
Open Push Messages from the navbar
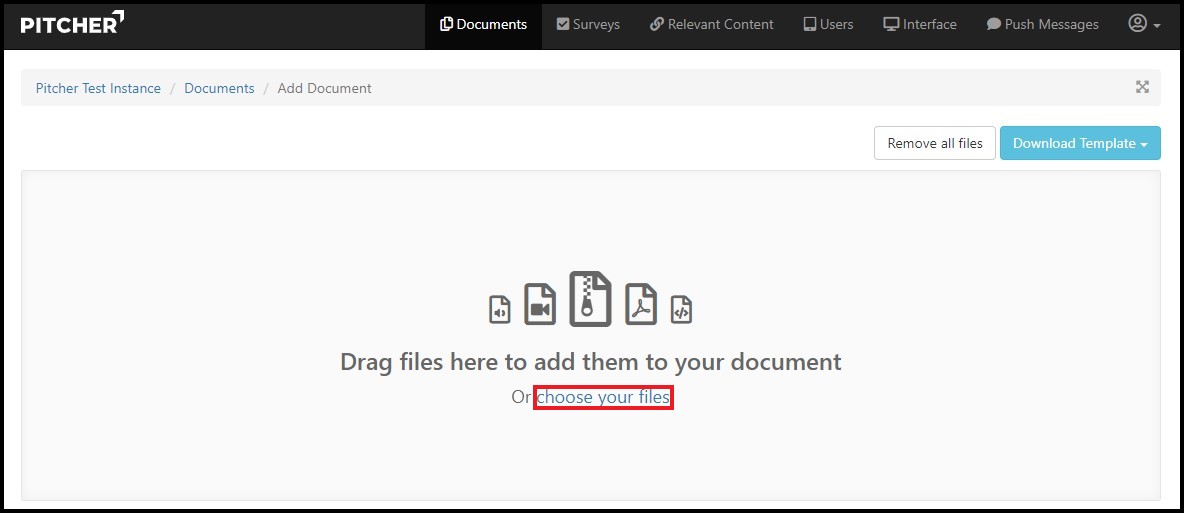coord(1042,25)
